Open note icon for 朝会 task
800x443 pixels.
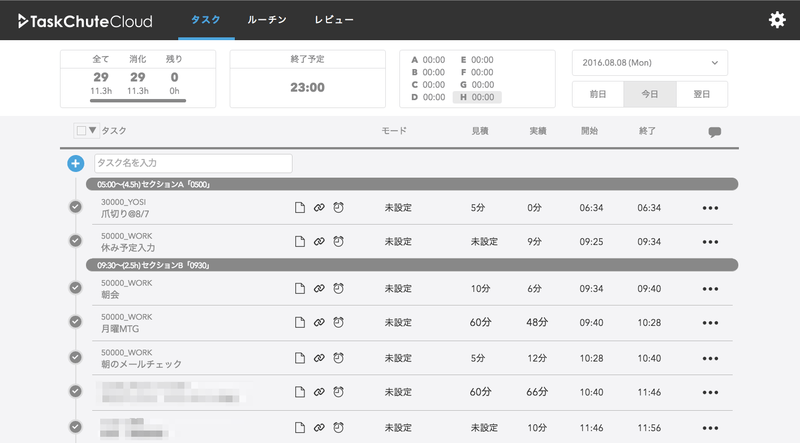300,288
